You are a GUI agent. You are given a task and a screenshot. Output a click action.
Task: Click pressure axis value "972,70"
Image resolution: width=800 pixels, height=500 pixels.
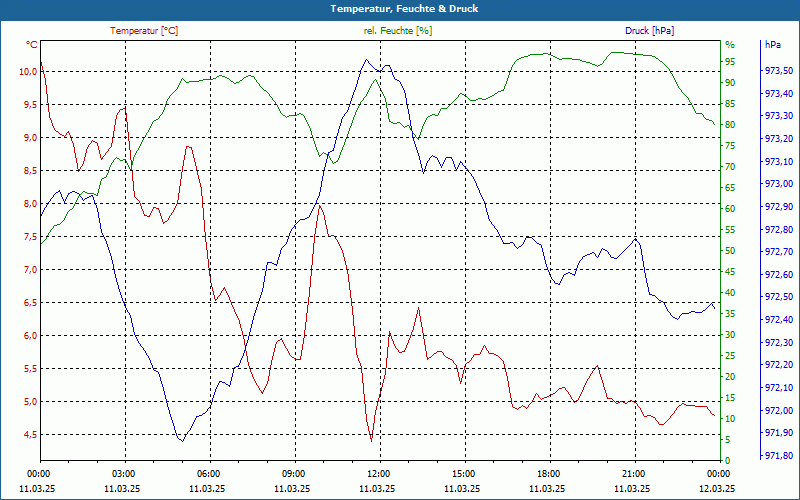tap(779, 253)
